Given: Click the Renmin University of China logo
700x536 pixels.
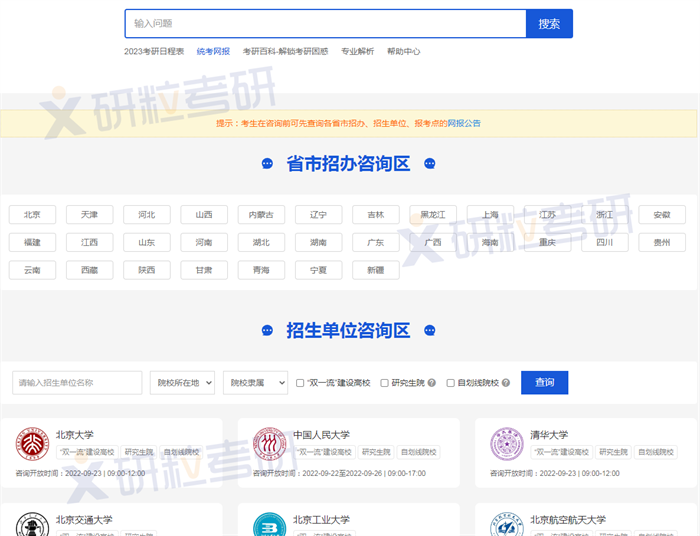Looking at the screenshot, I should pos(269,444).
